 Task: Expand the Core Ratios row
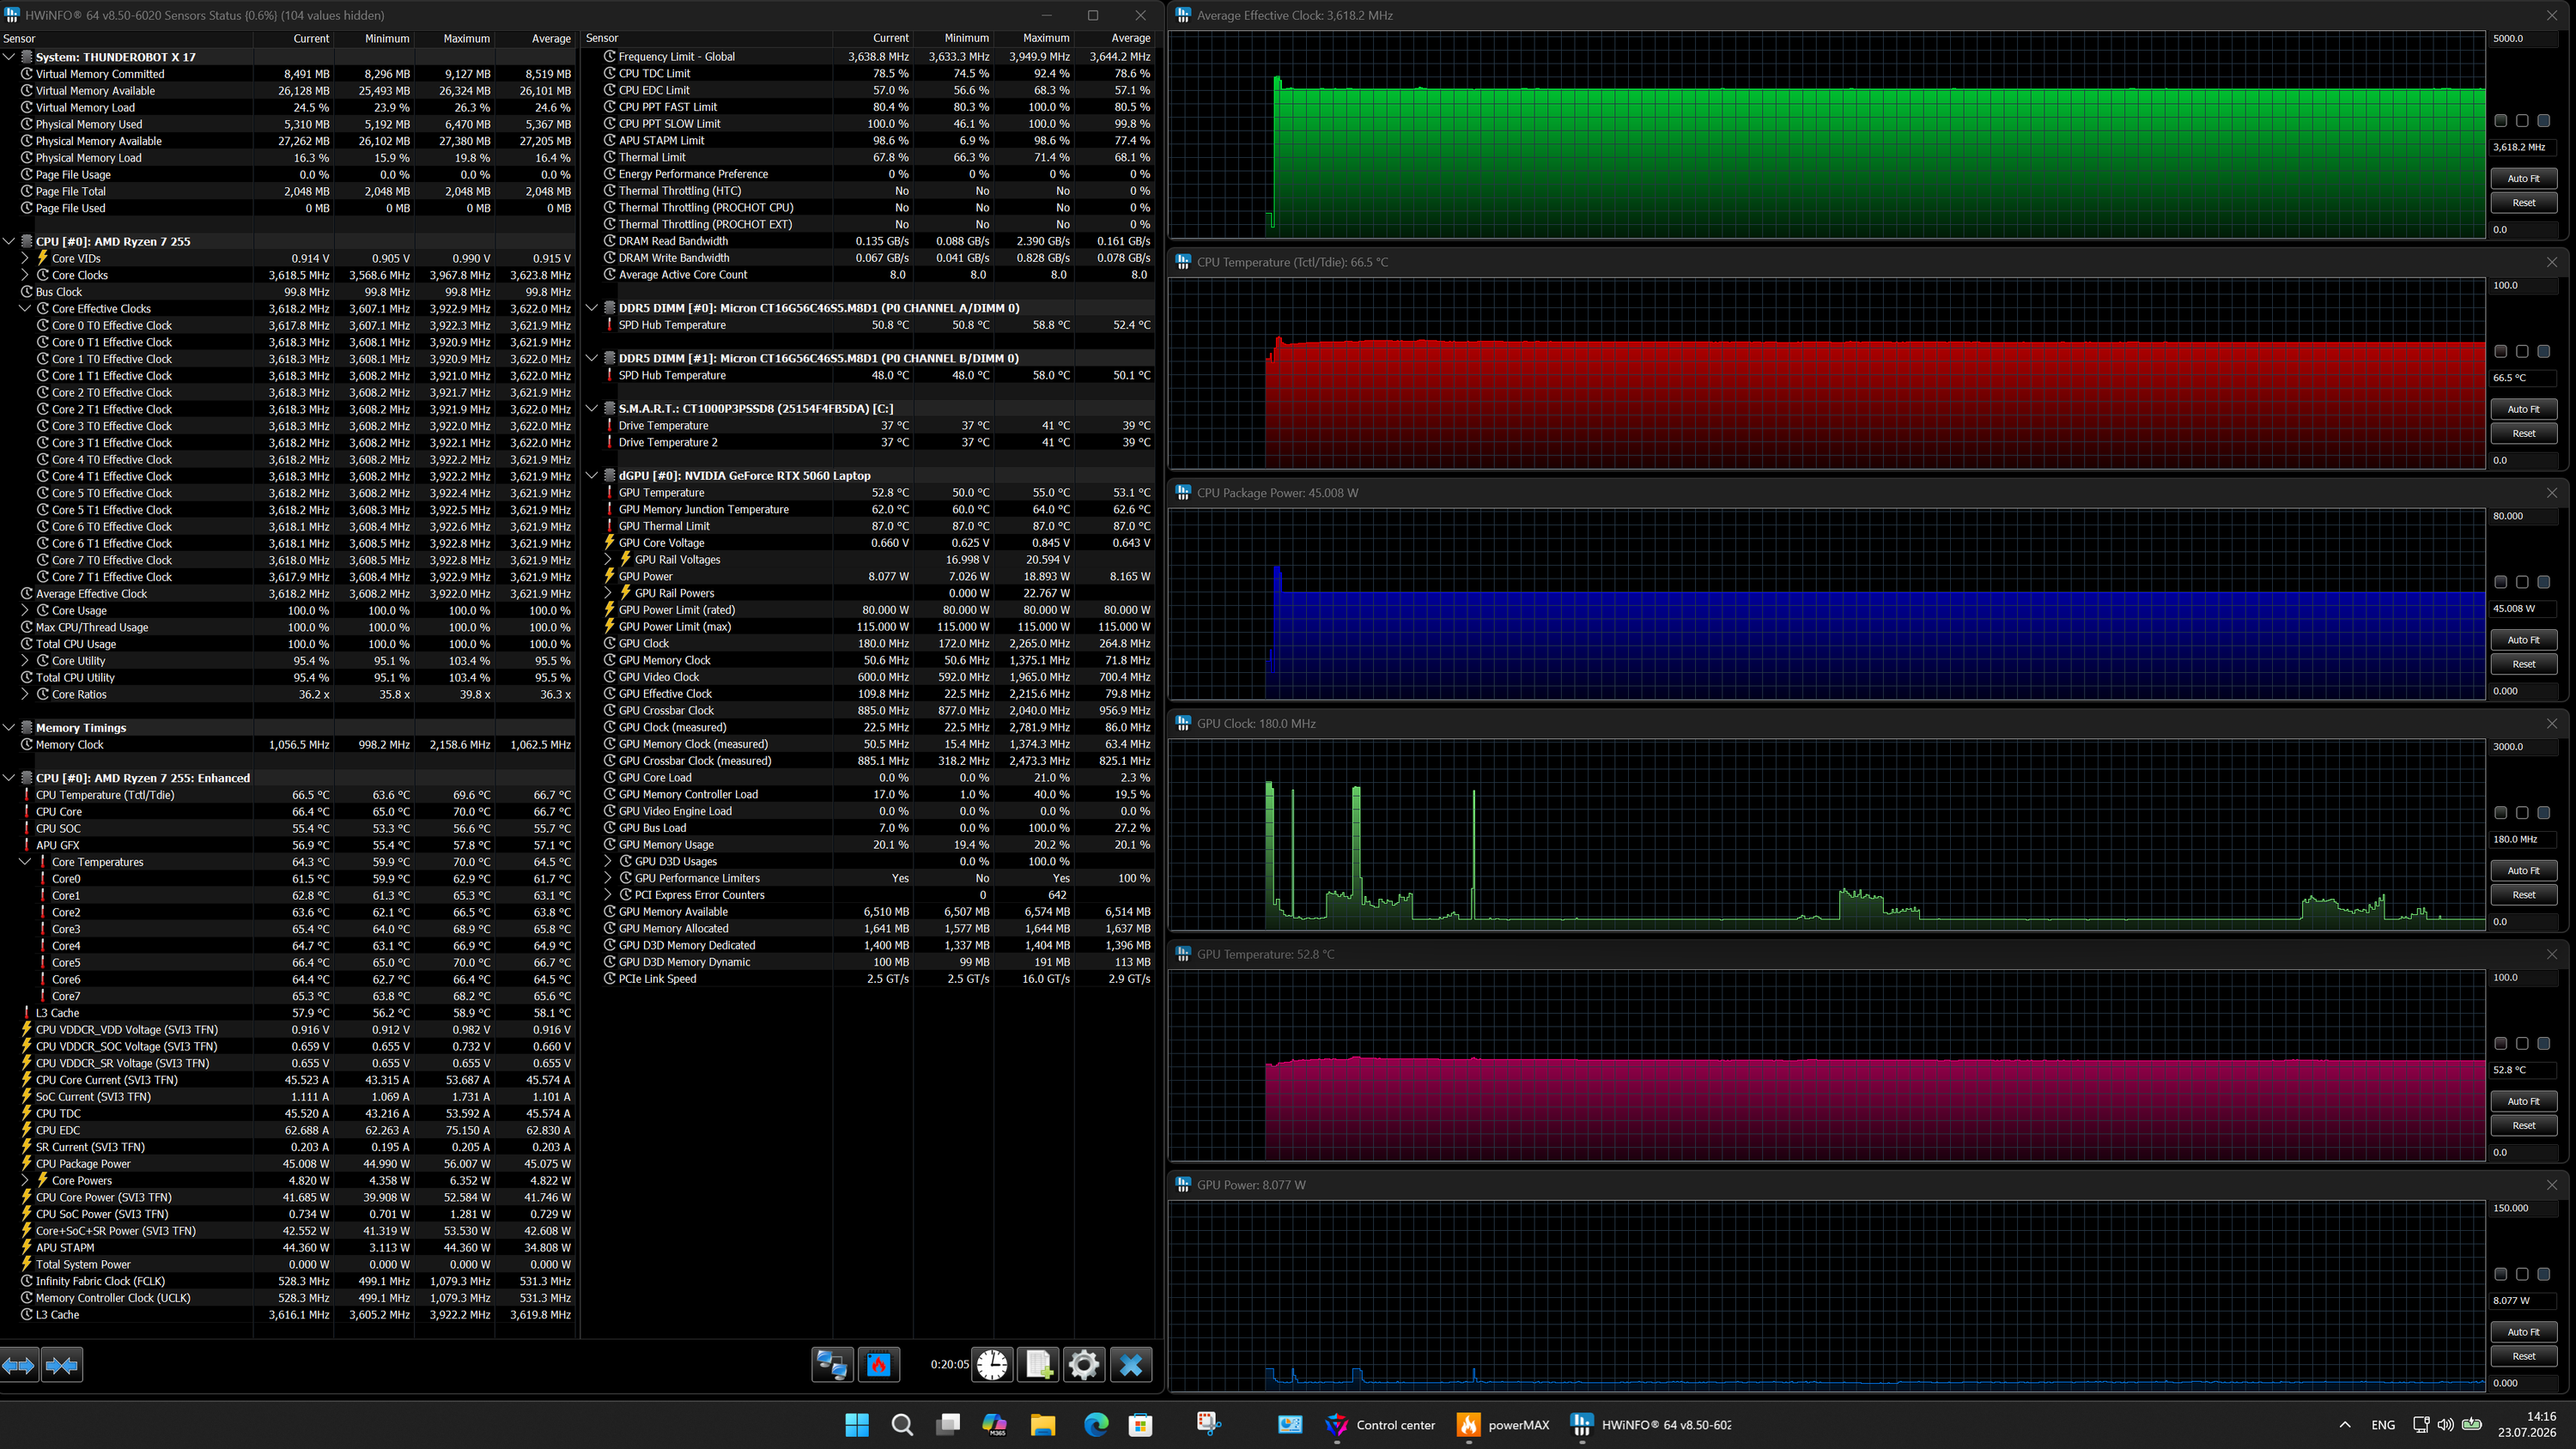click(x=25, y=694)
